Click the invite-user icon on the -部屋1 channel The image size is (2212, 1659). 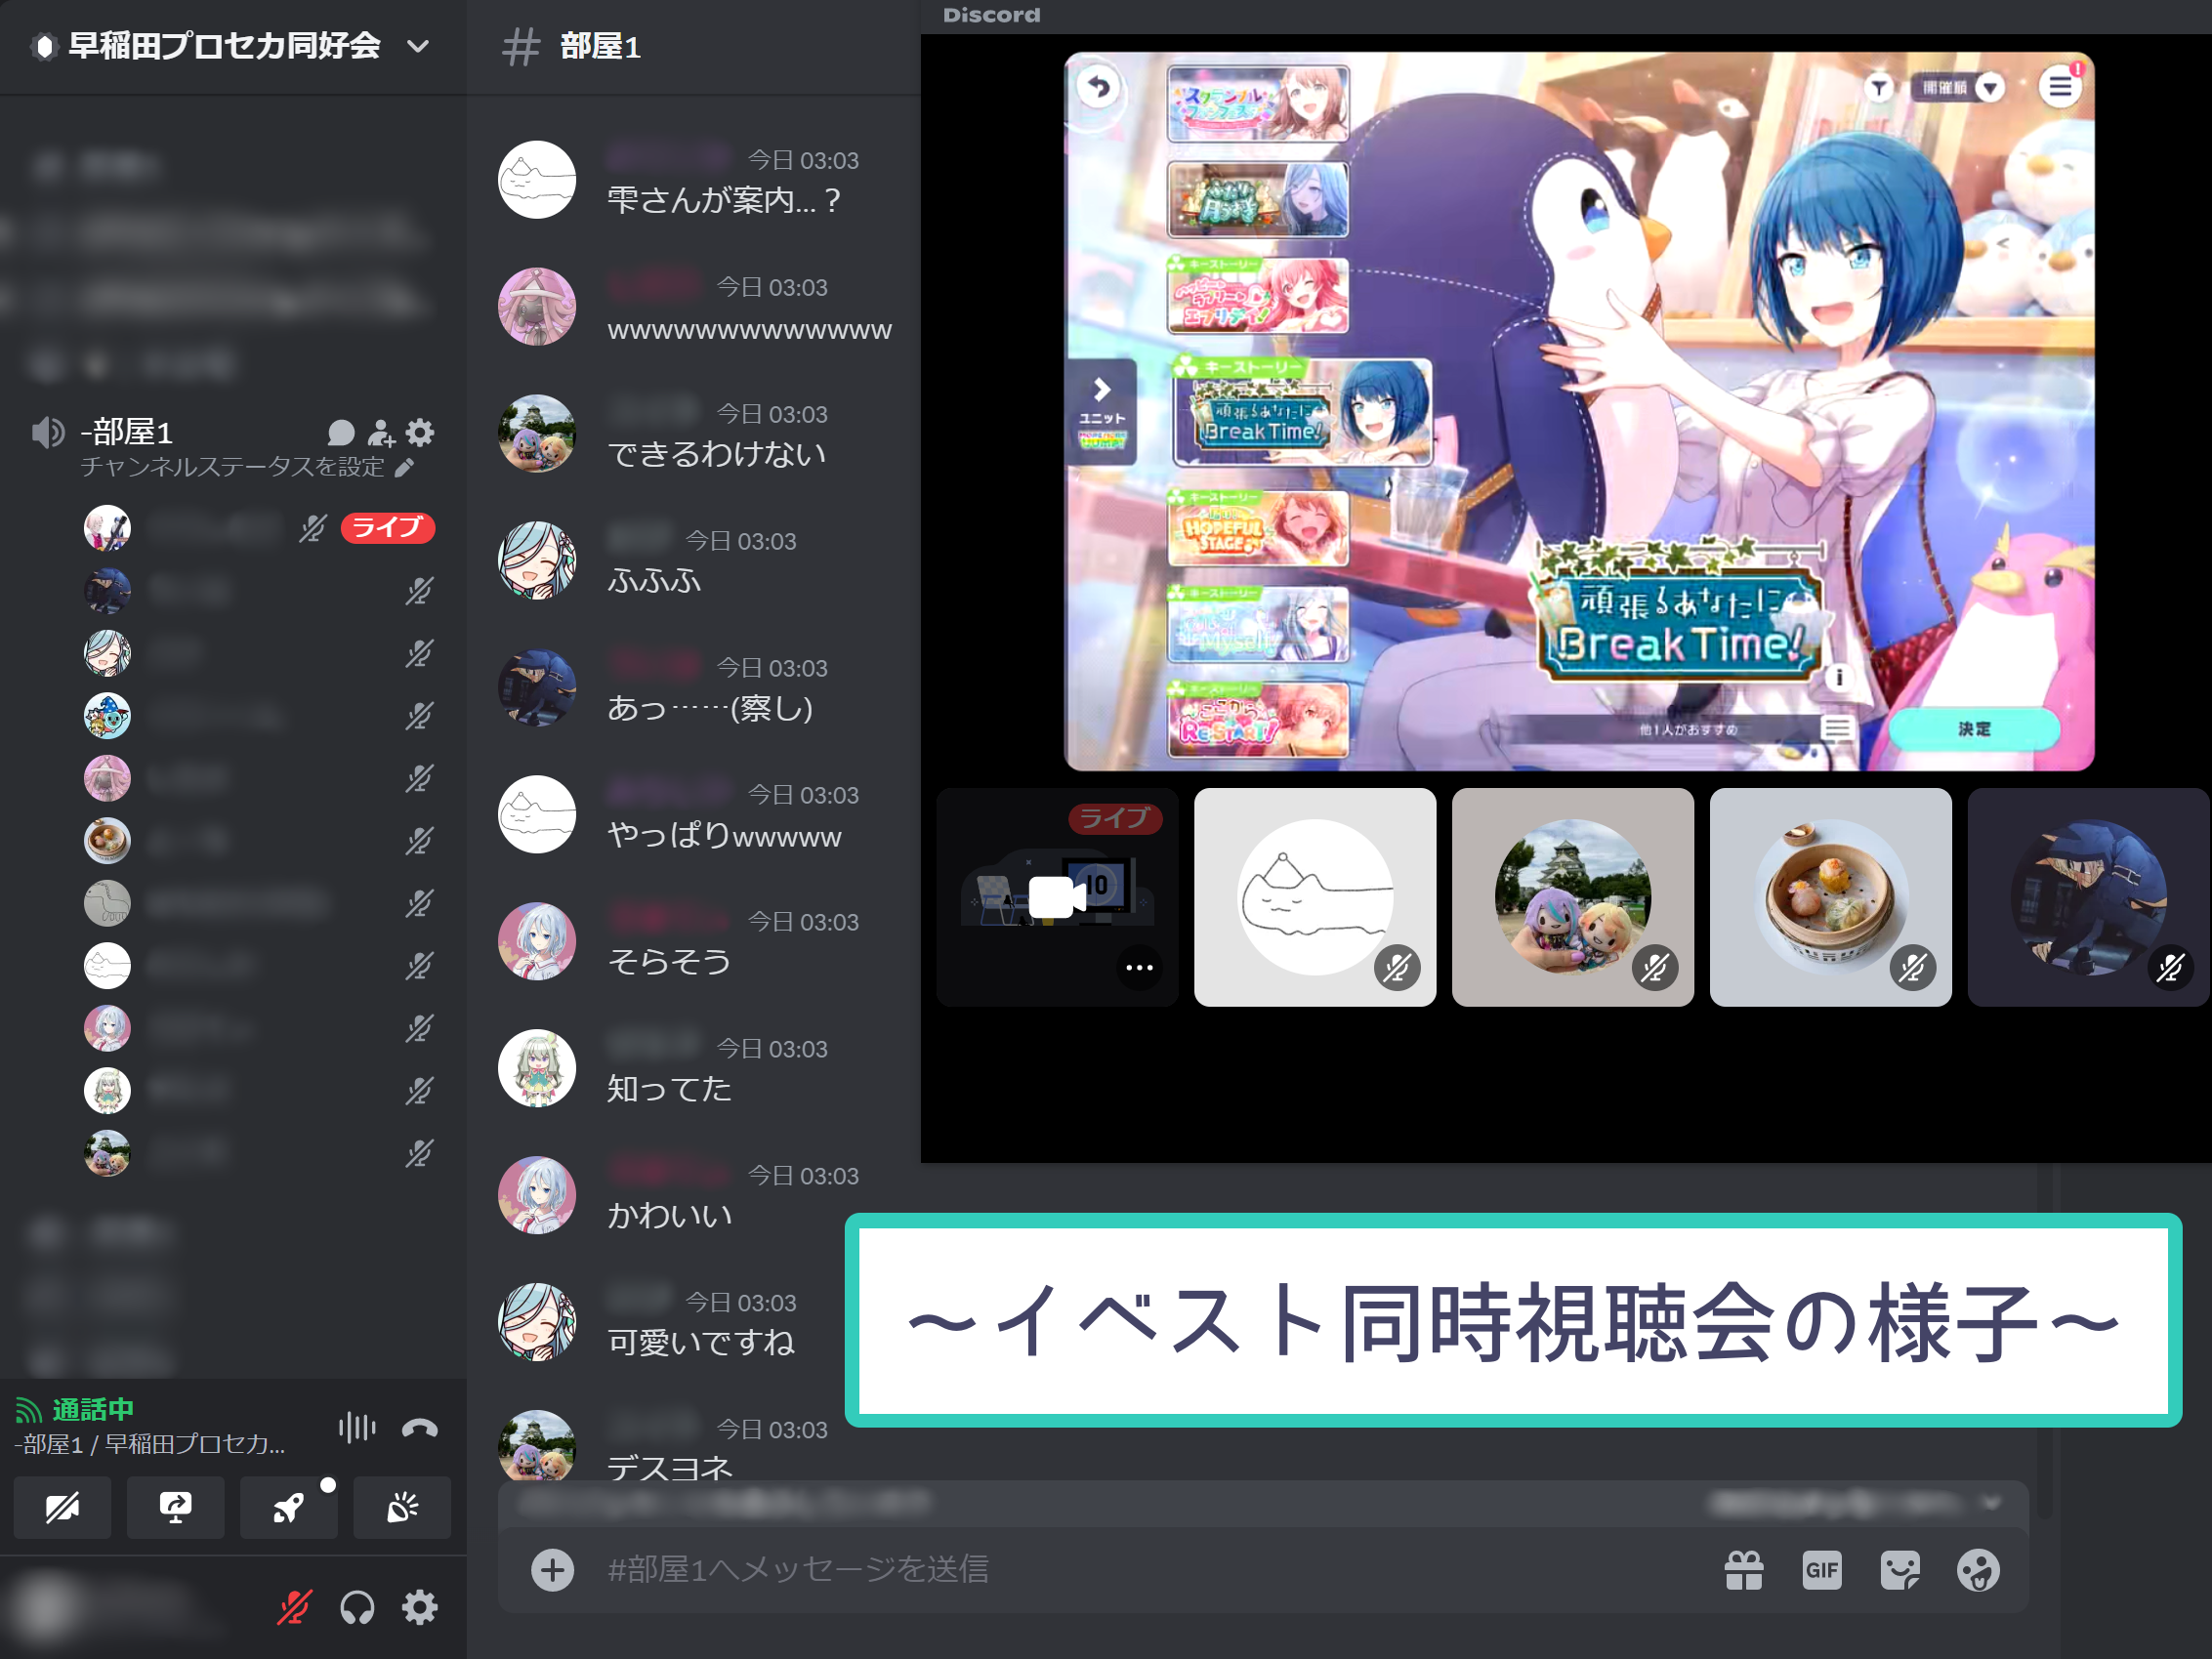point(380,433)
